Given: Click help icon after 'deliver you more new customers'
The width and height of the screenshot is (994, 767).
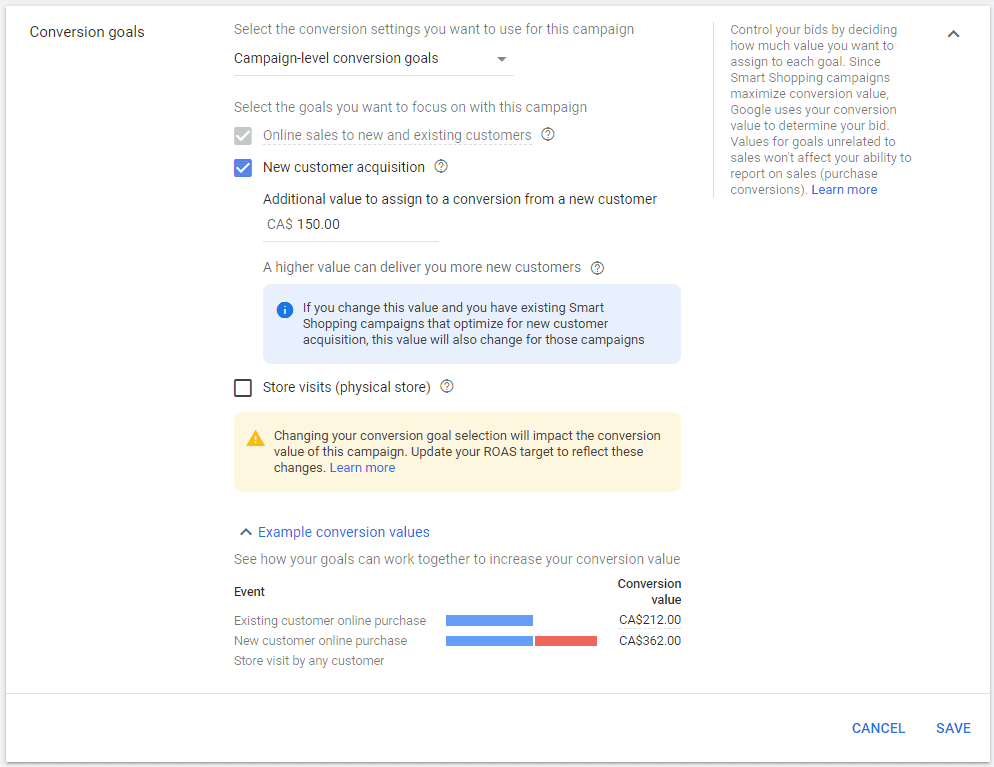Looking at the screenshot, I should tap(597, 268).
